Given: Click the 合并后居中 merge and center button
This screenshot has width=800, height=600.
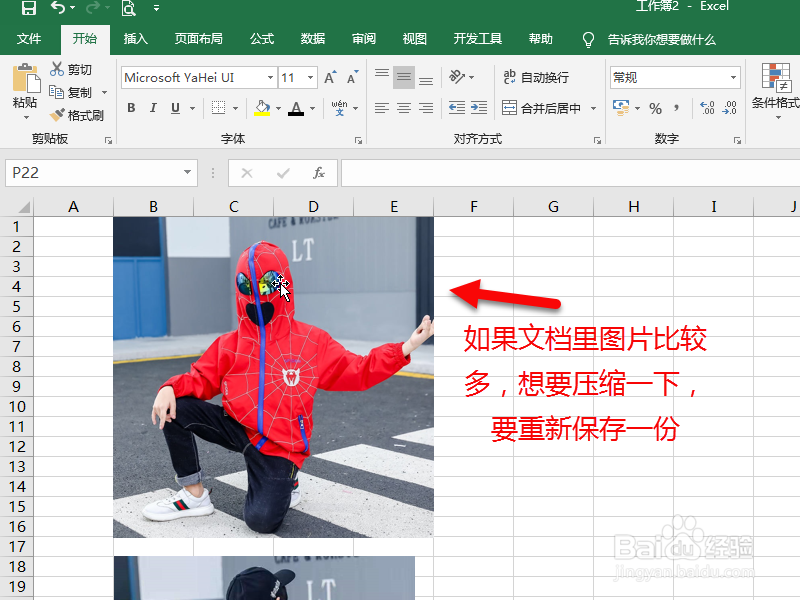Looking at the screenshot, I should [541, 108].
